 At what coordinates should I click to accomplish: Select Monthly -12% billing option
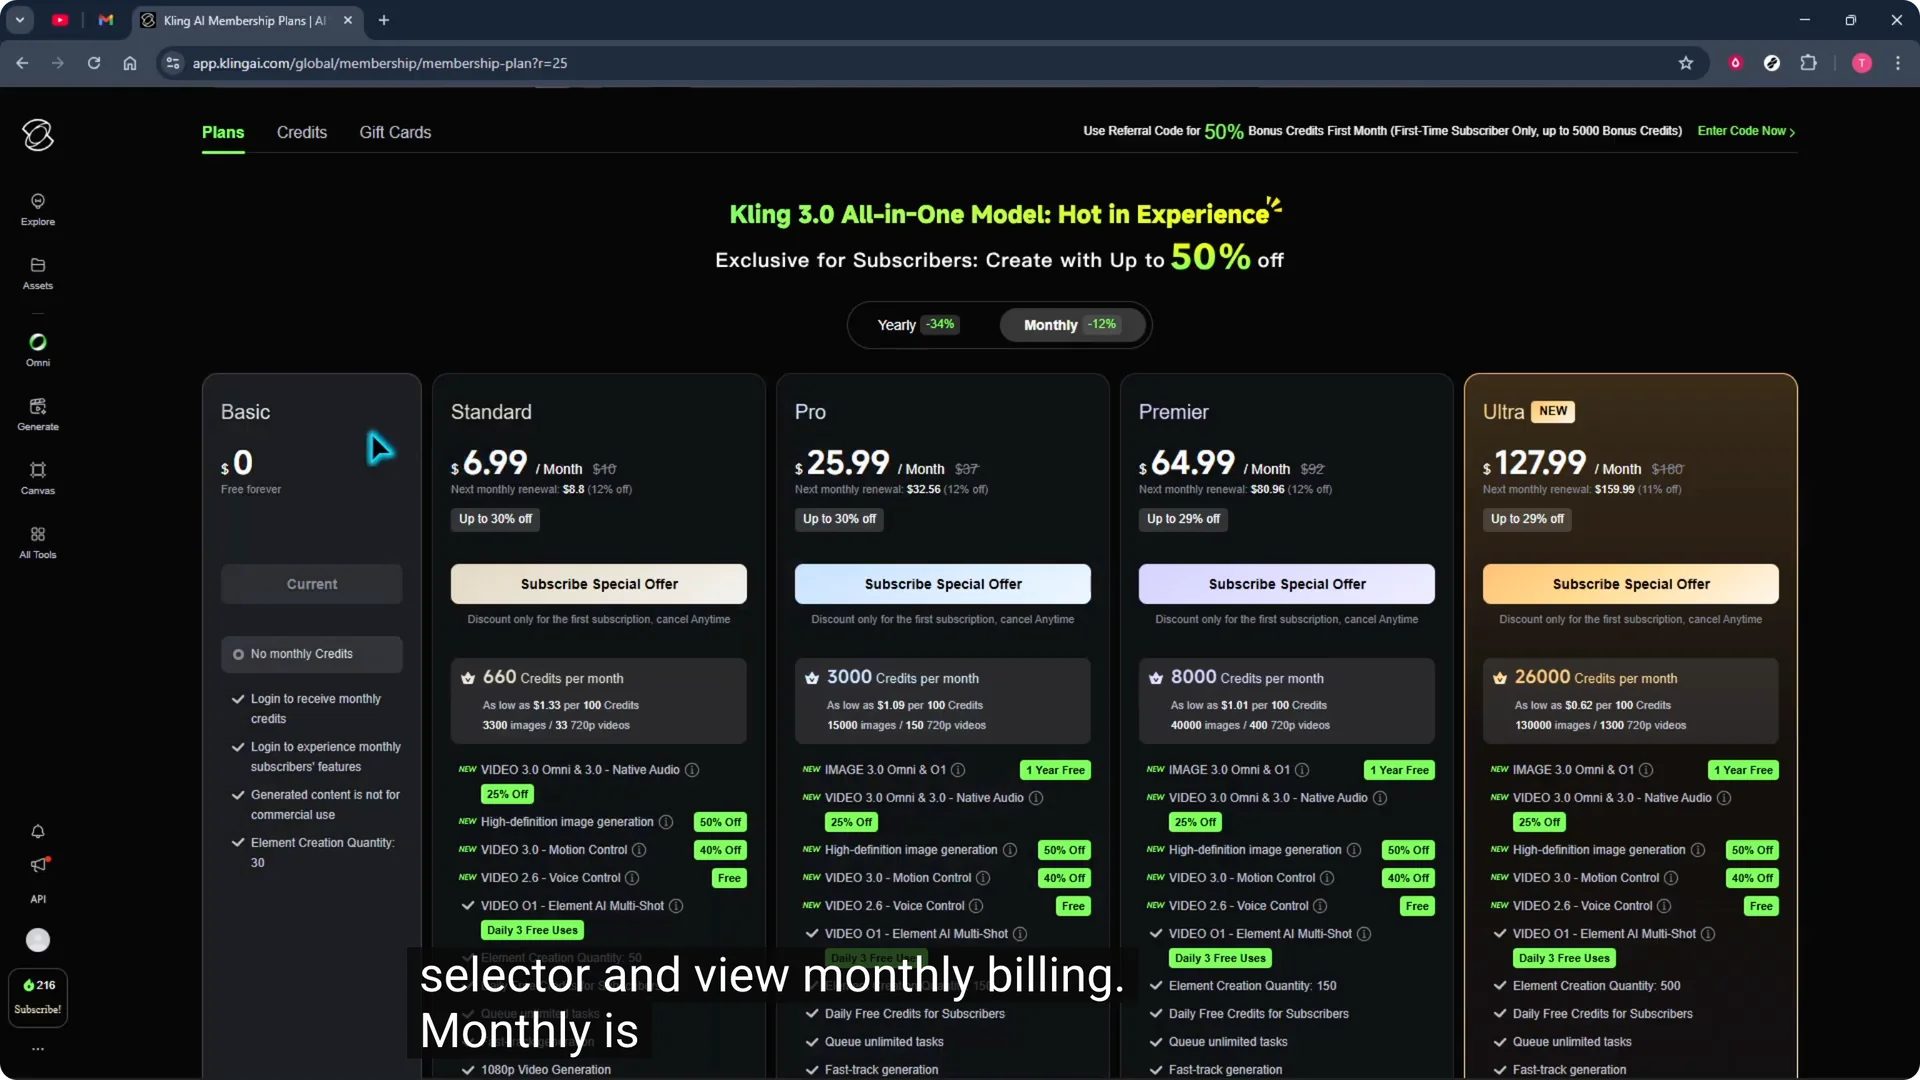[x=1071, y=325]
